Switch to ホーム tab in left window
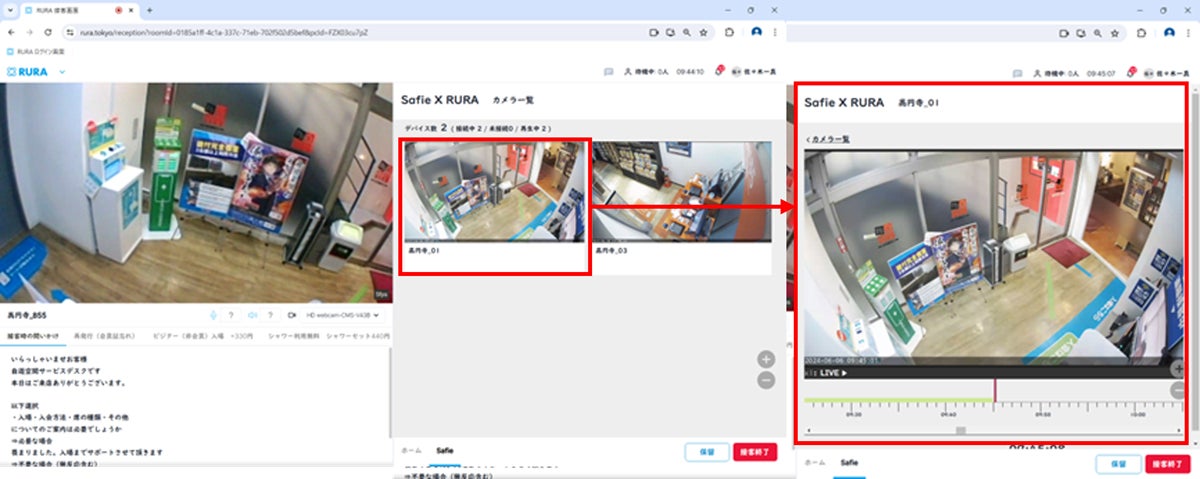1200x479 pixels. coord(411,451)
